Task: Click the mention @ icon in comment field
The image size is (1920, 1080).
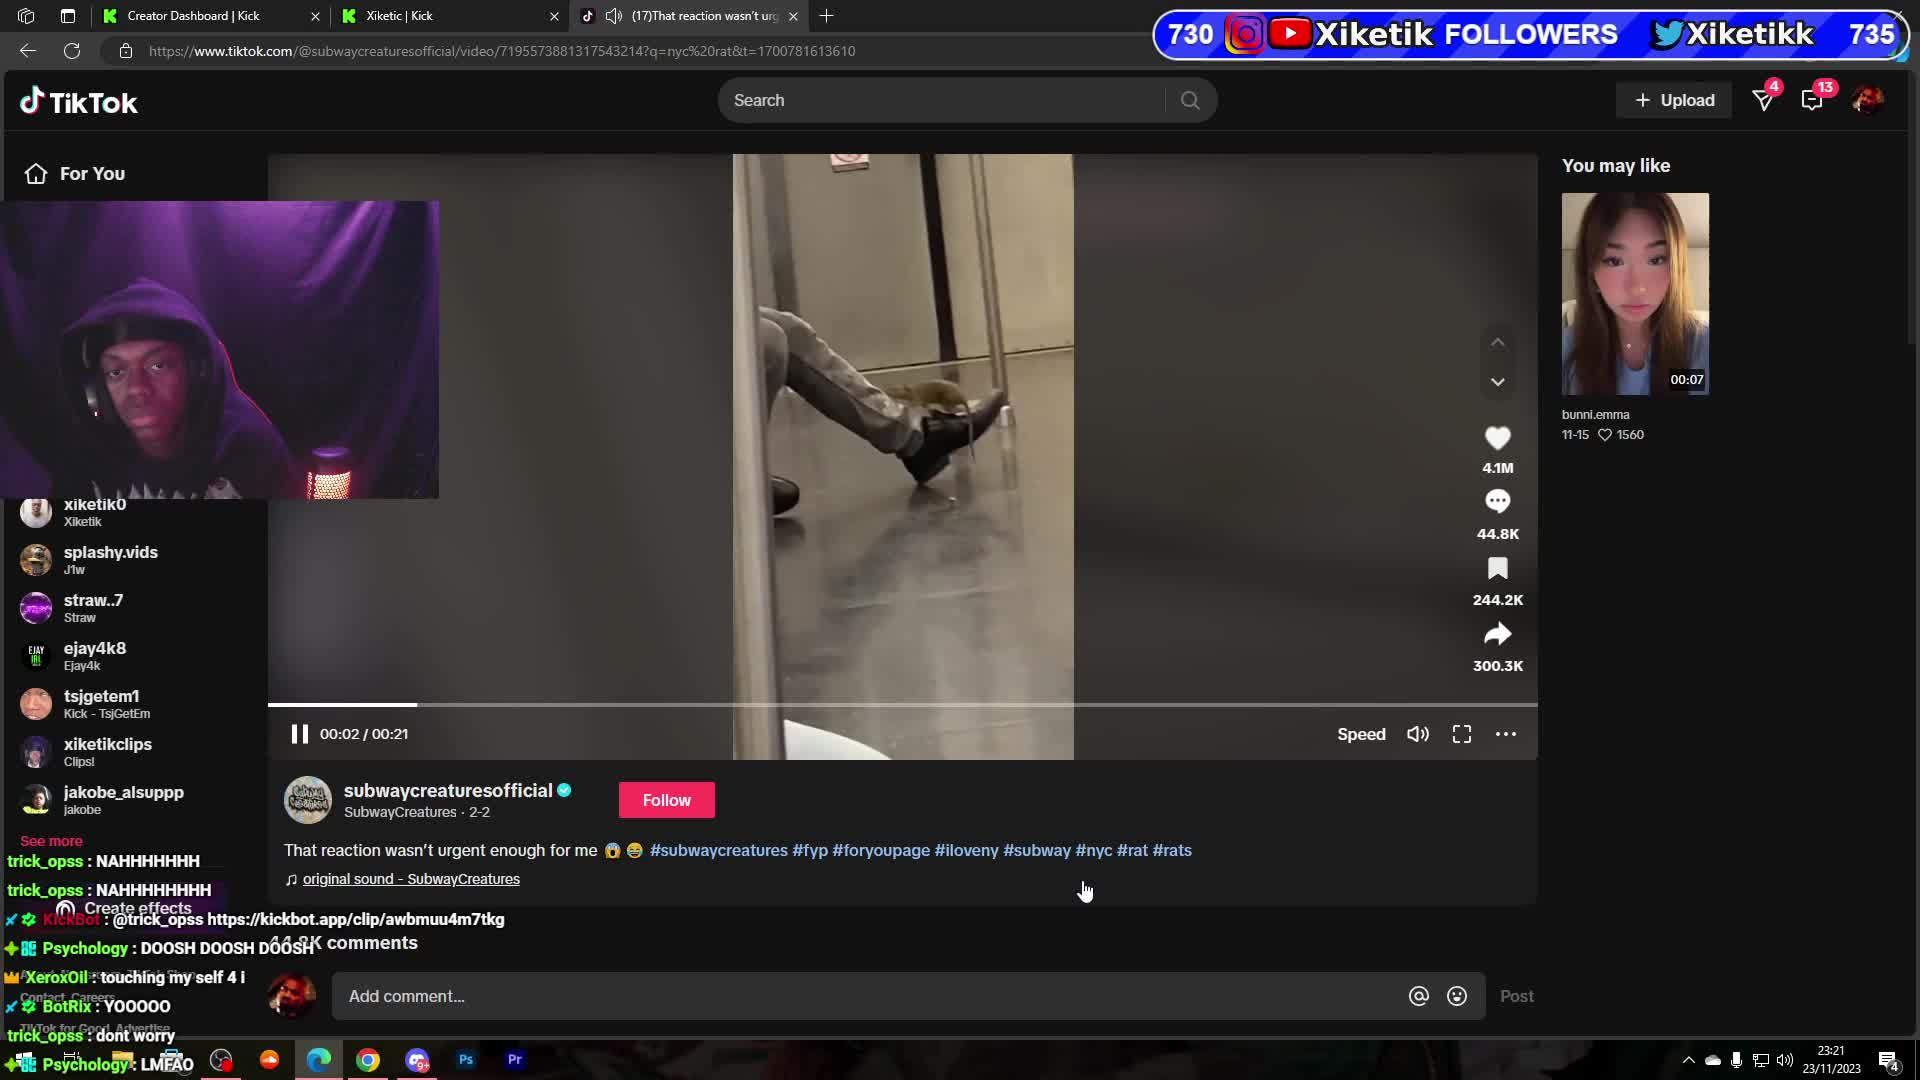Action: click(x=1418, y=996)
